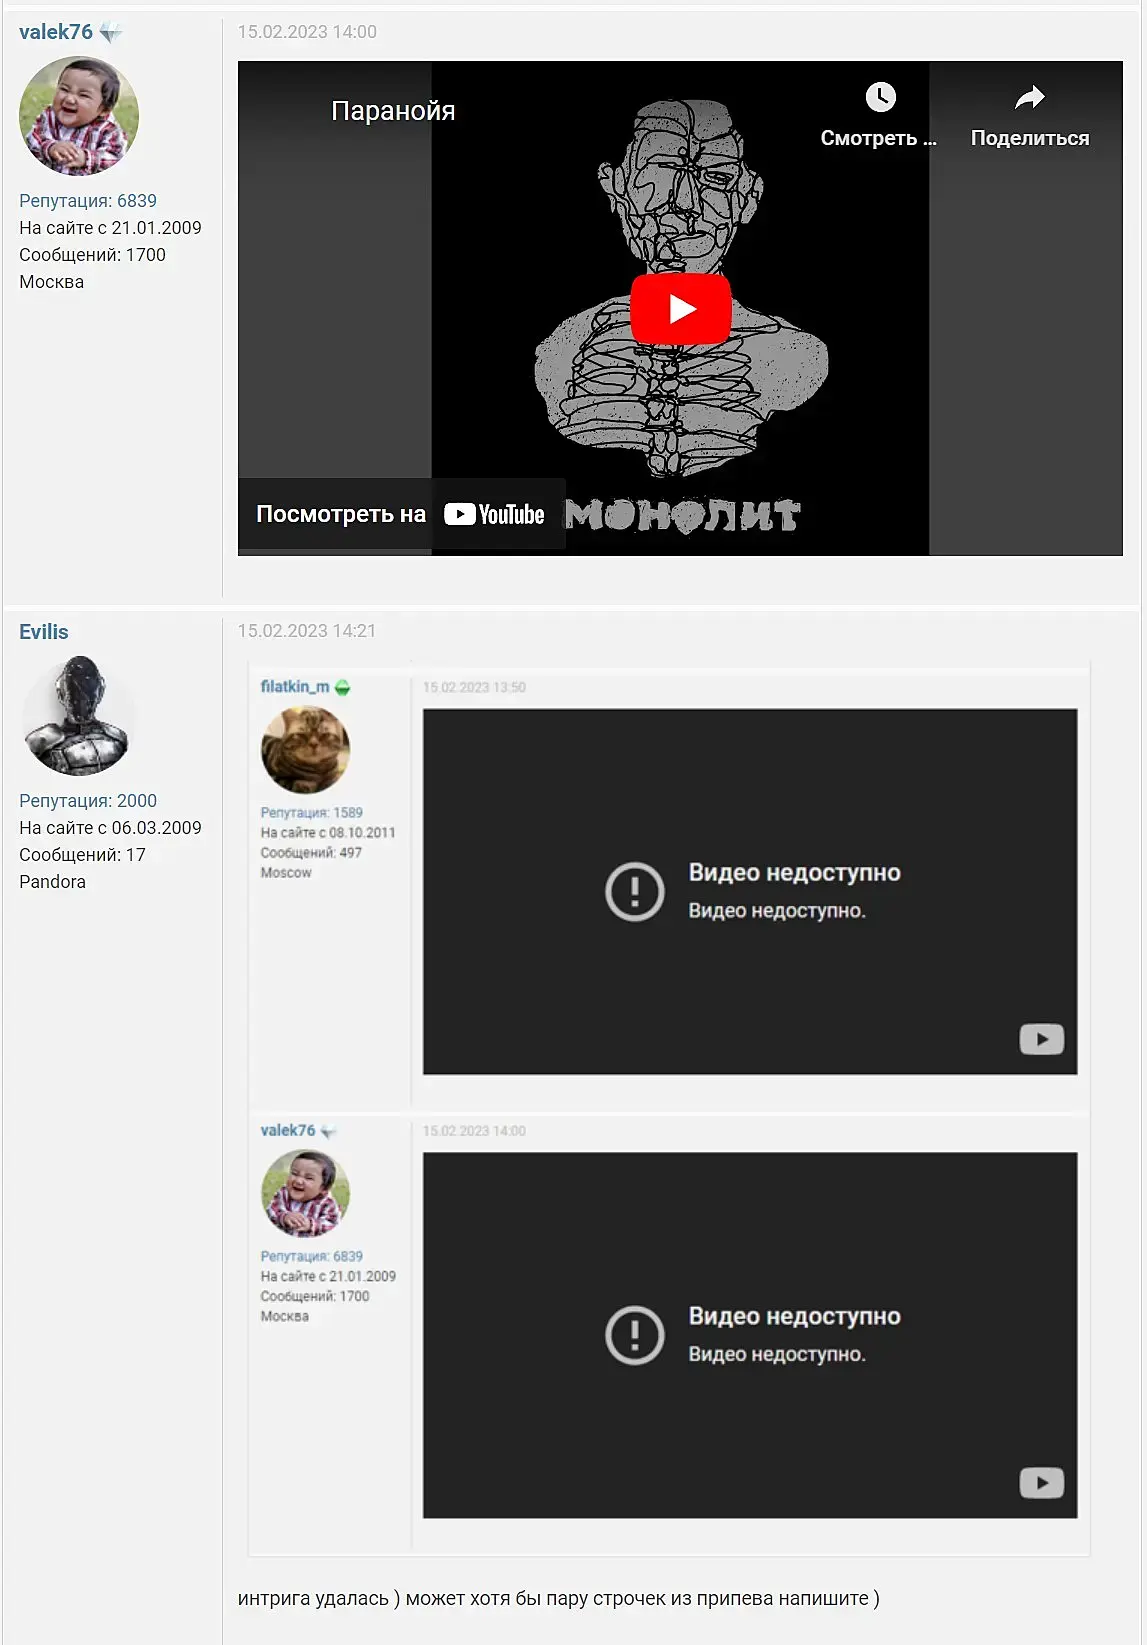The image size is (1147, 1645).
Task: Open valek76 username in quoted post
Action: pos(288,1131)
